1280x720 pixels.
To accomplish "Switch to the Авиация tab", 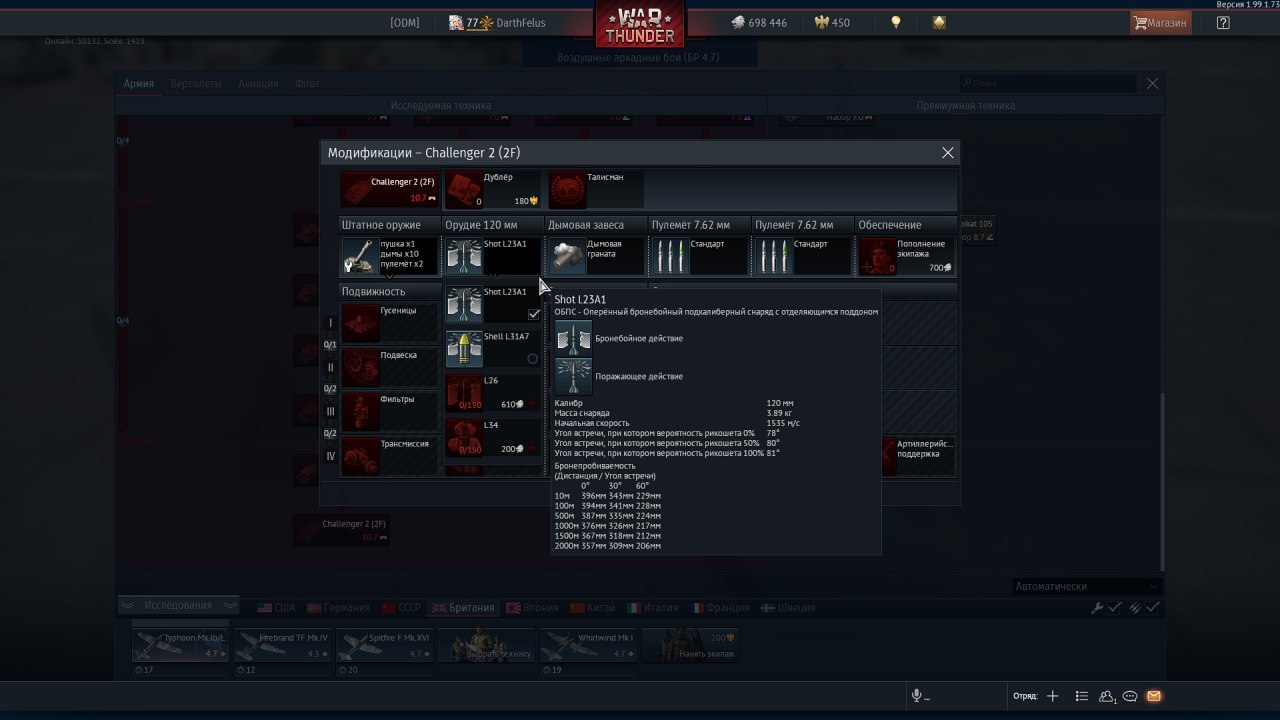I will coord(258,84).
